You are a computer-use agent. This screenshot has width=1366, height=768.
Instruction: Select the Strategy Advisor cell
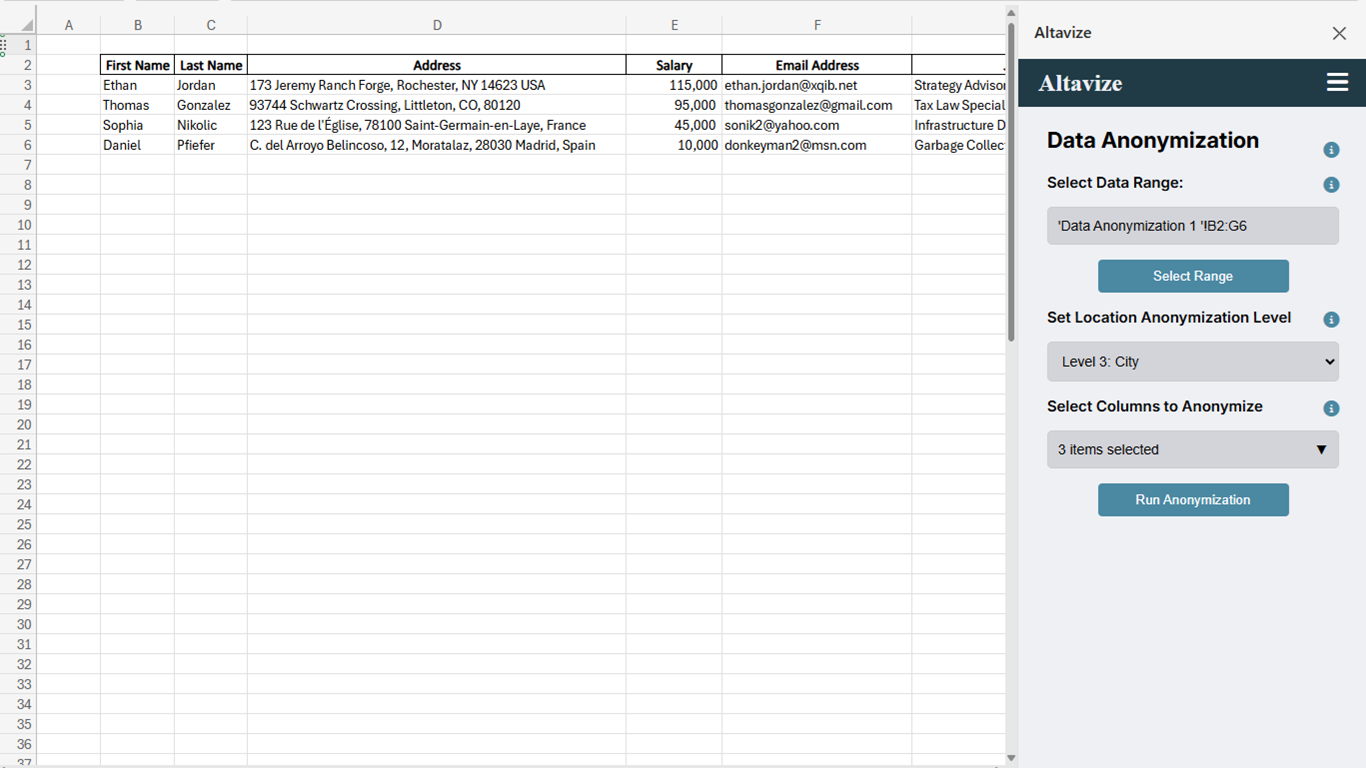click(x=959, y=85)
